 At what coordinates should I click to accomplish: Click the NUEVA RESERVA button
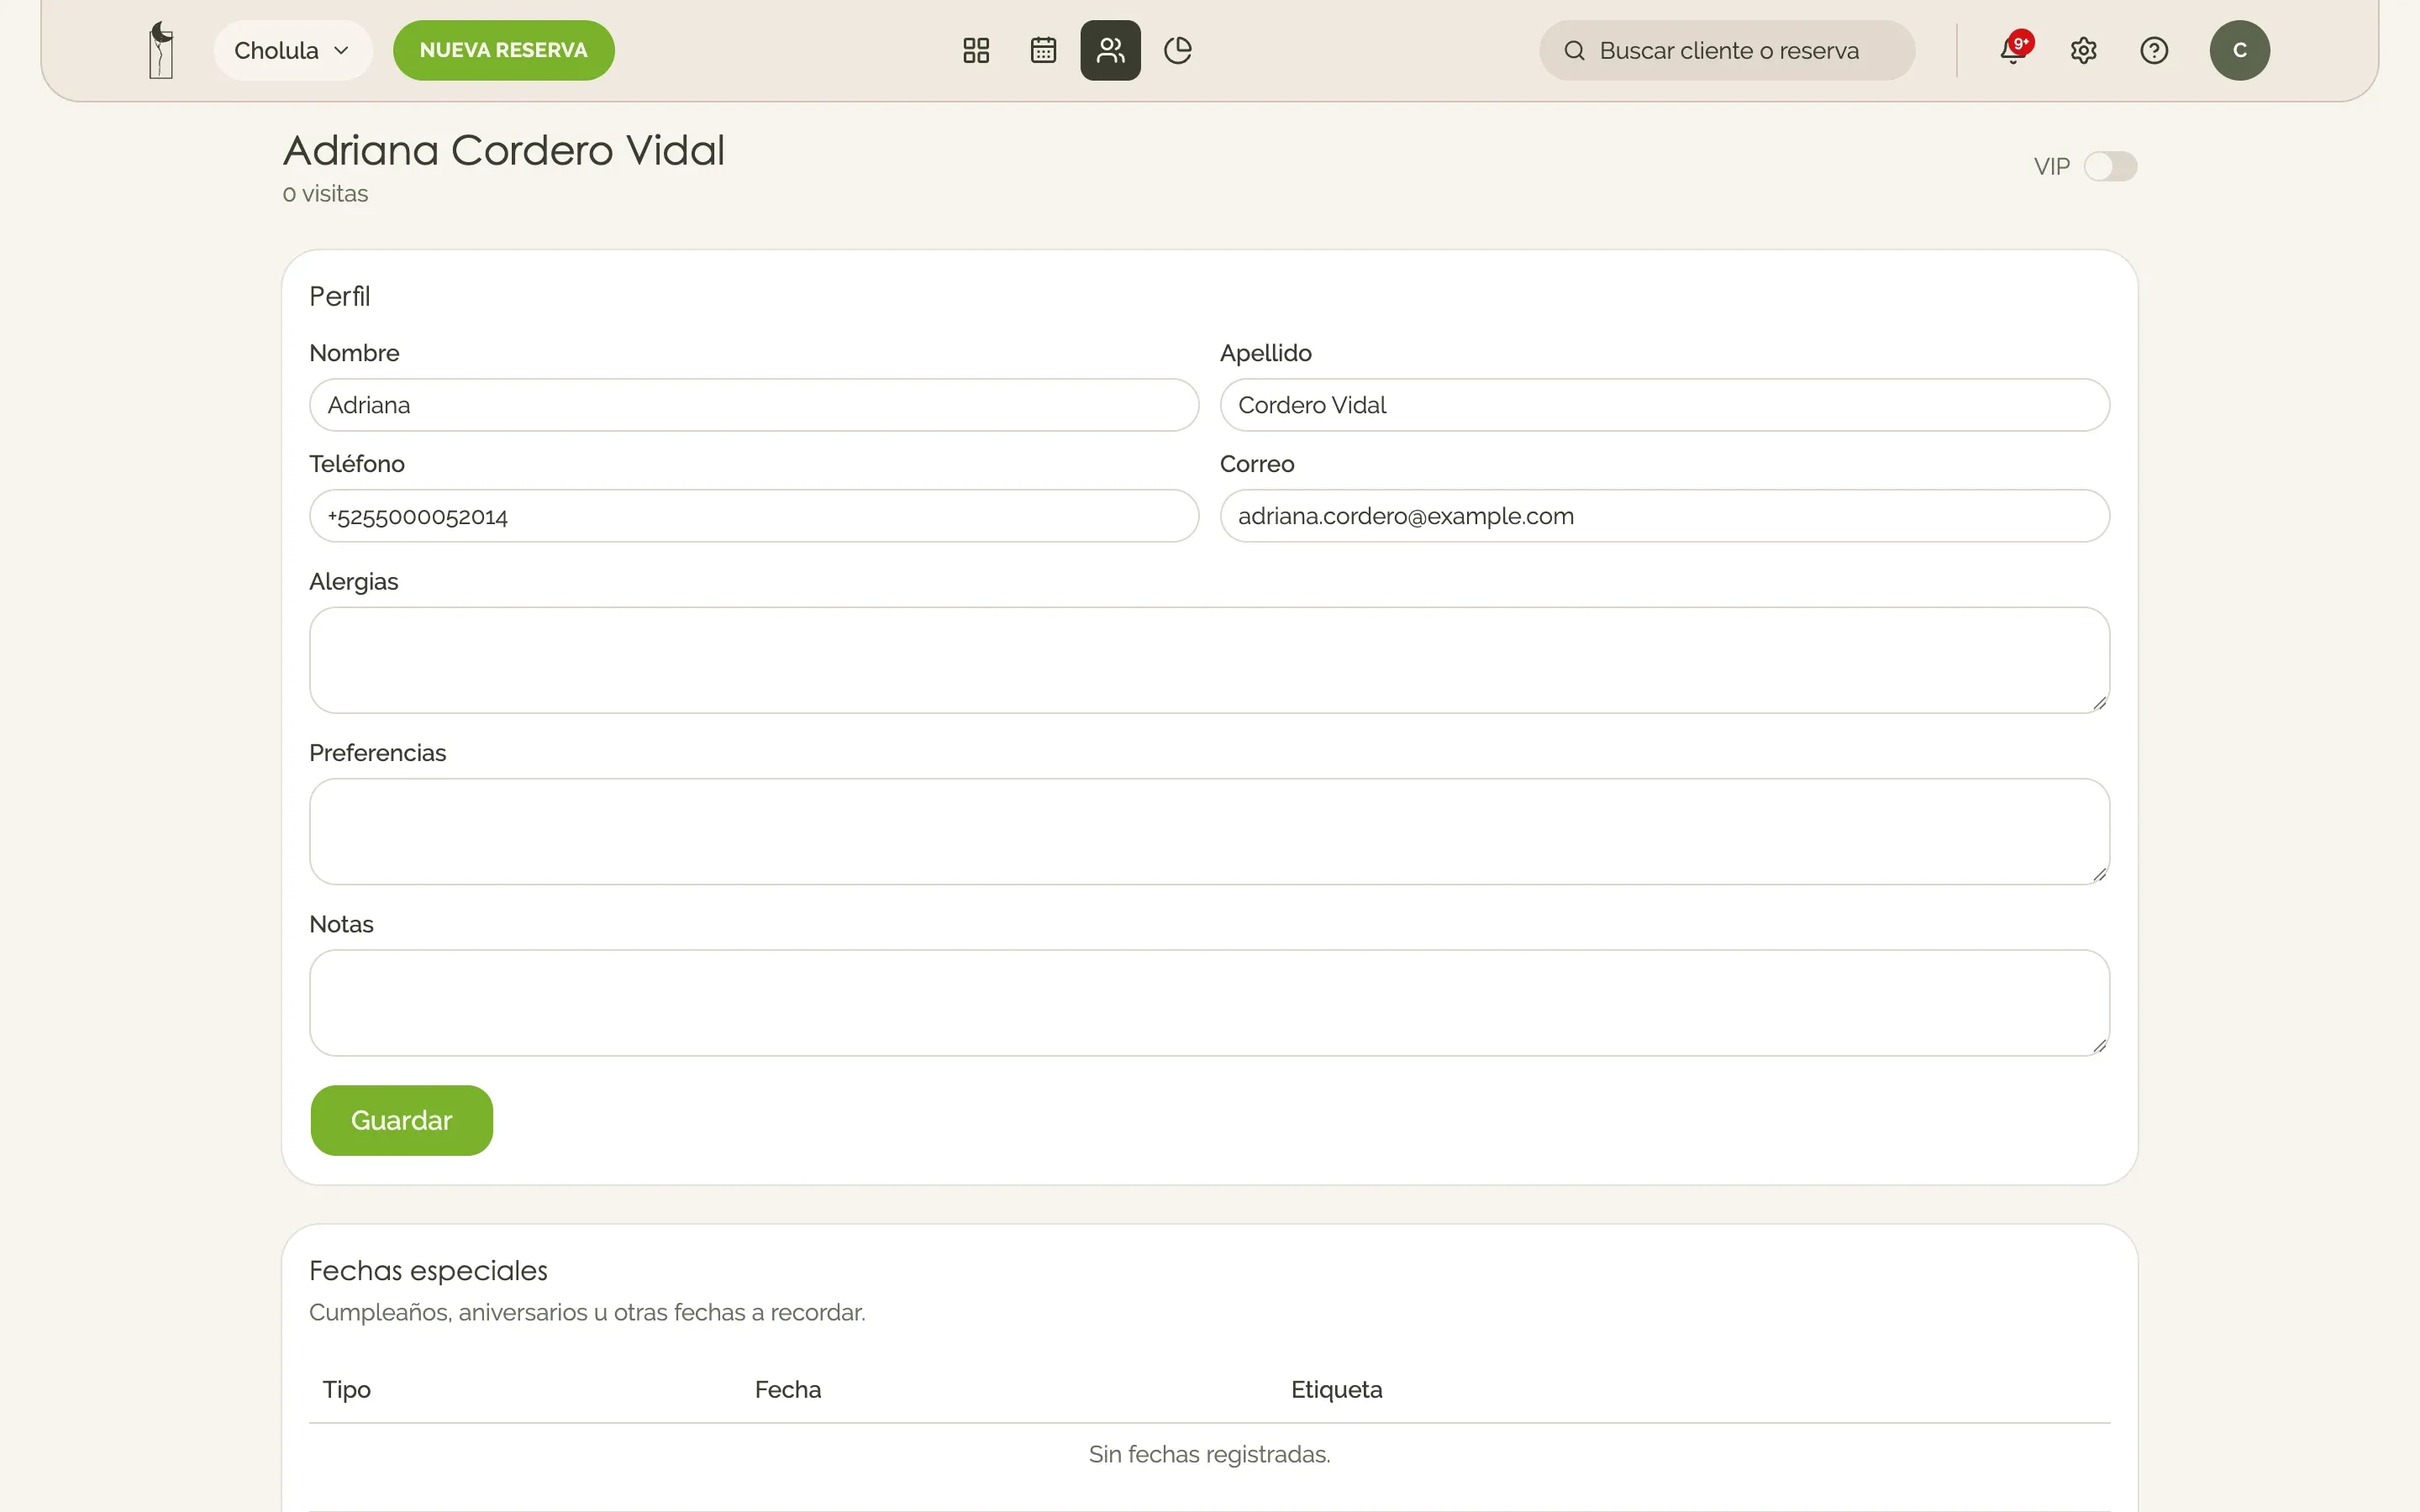(503, 50)
